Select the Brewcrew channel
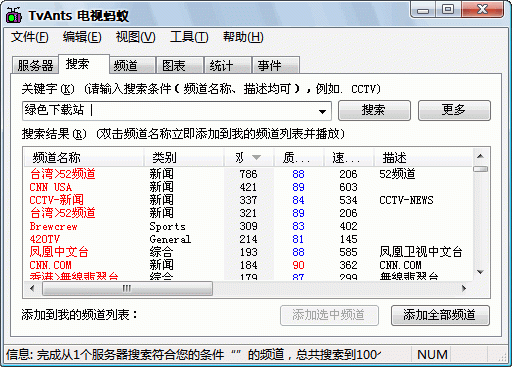The image size is (512, 367). pyautogui.click(x=53, y=226)
